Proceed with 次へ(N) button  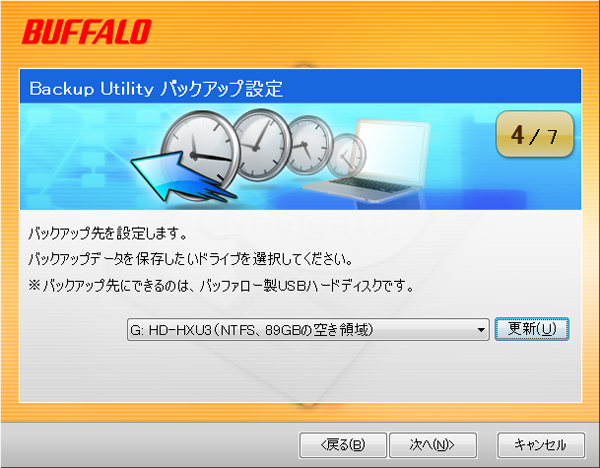coord(433,445)
